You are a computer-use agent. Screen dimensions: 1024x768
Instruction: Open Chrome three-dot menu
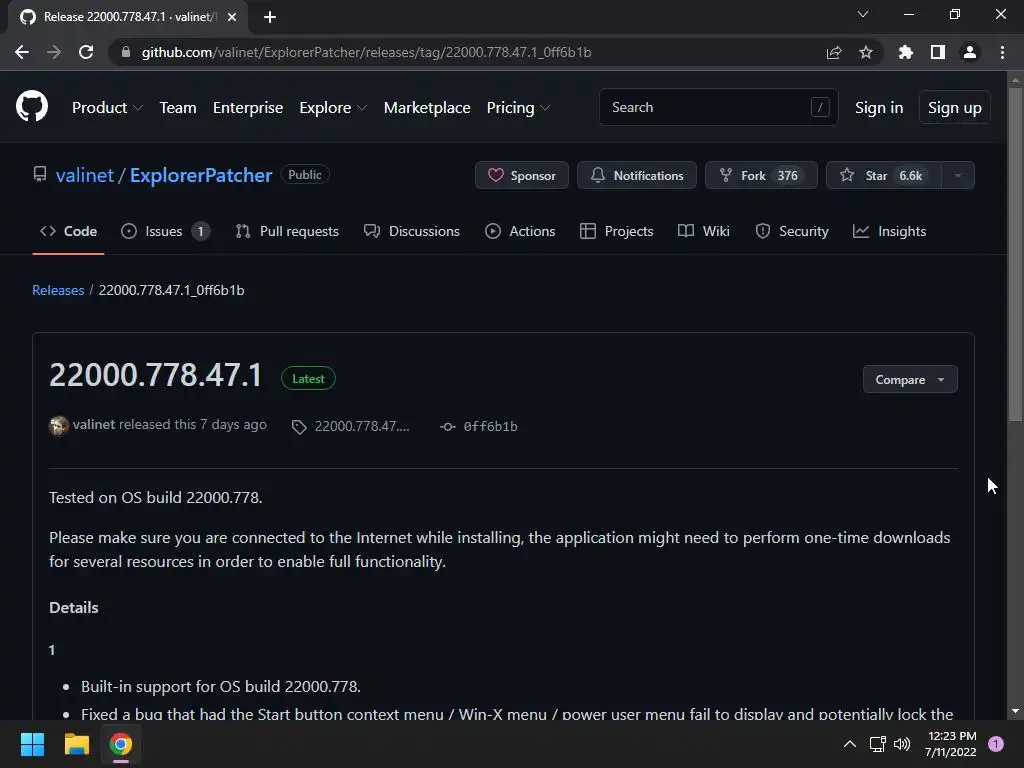coord(1002,52)
